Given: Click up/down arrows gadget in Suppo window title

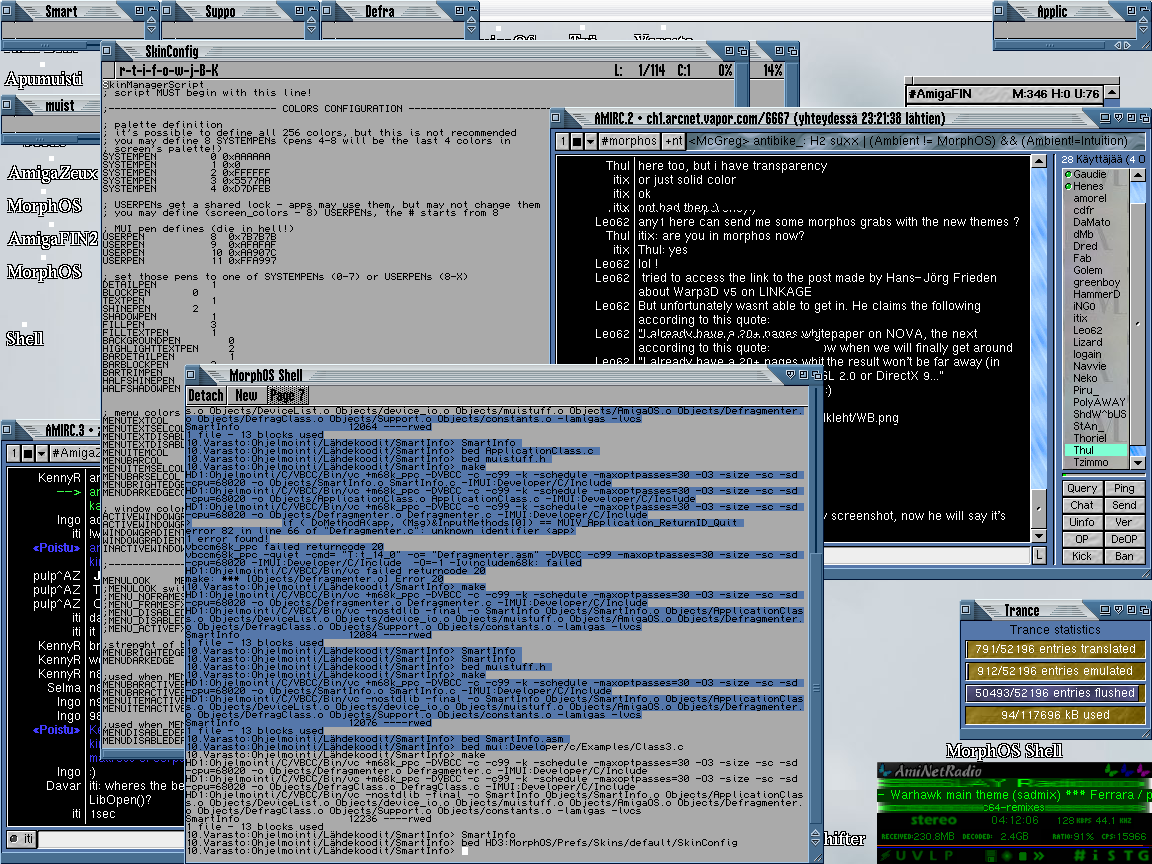Looking at the screenshot, I should click(x=311, y=27).
